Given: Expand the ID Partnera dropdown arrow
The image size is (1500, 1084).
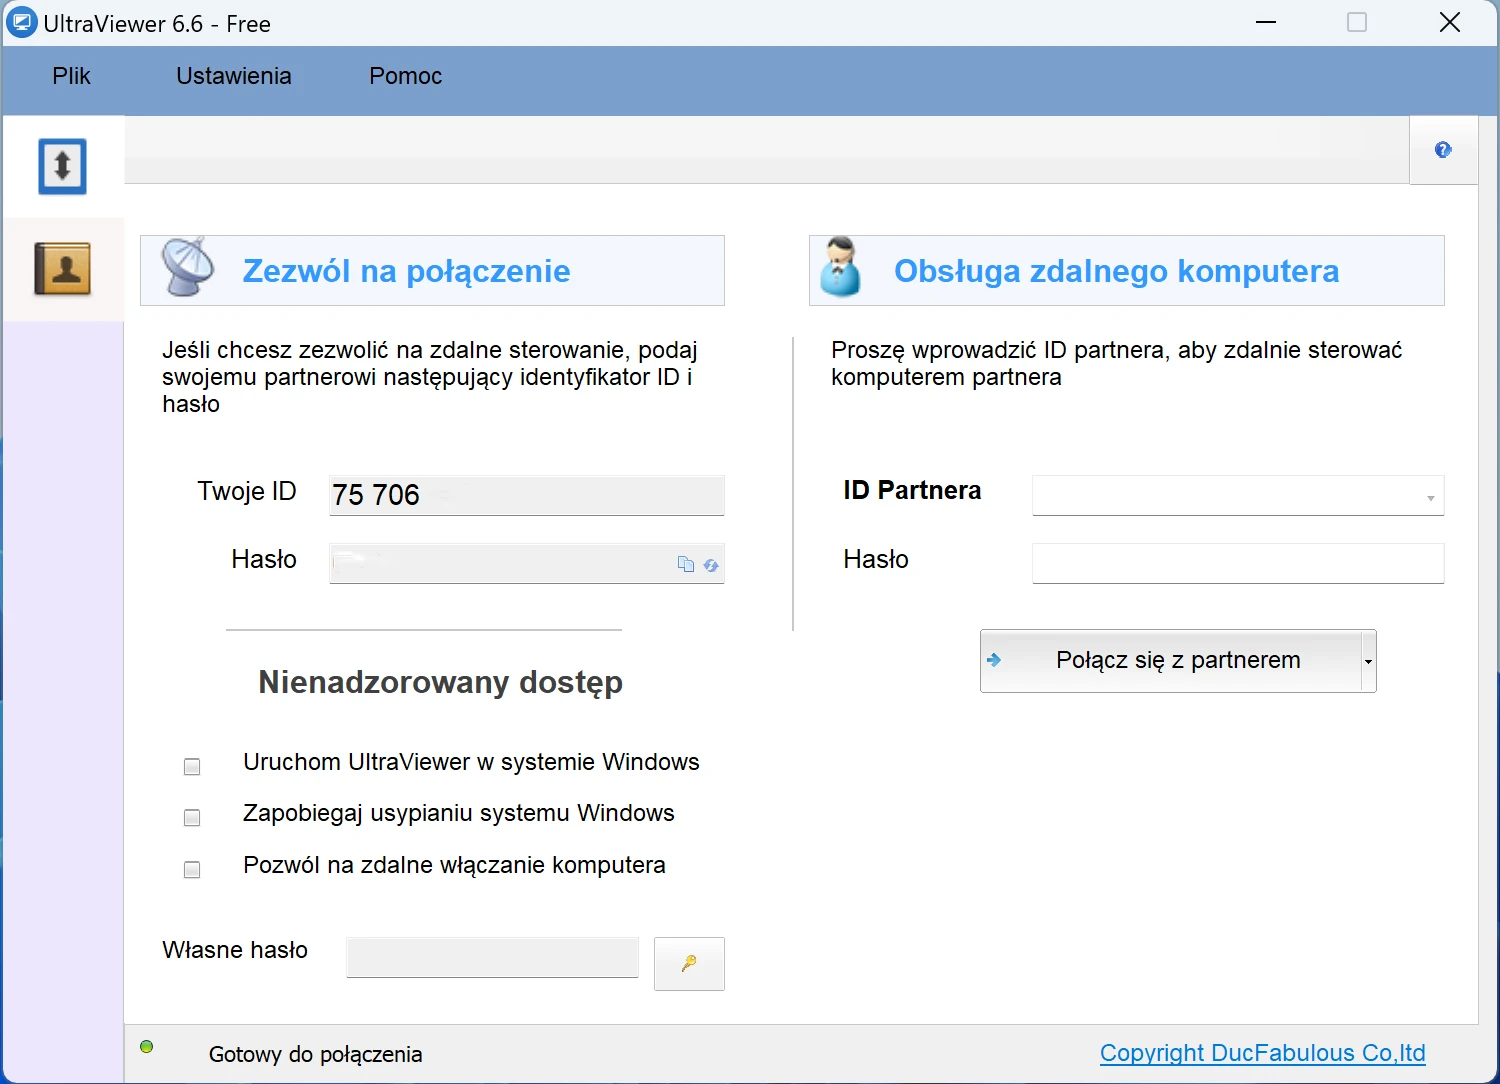Looking at the screenshot, I should (1431, 498).
